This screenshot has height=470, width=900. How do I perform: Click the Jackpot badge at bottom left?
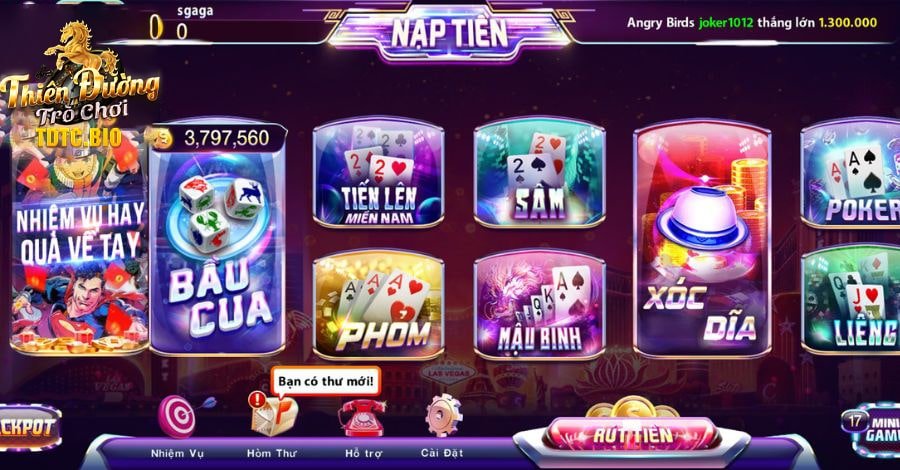pyautogui.click(x=29, y=428)
